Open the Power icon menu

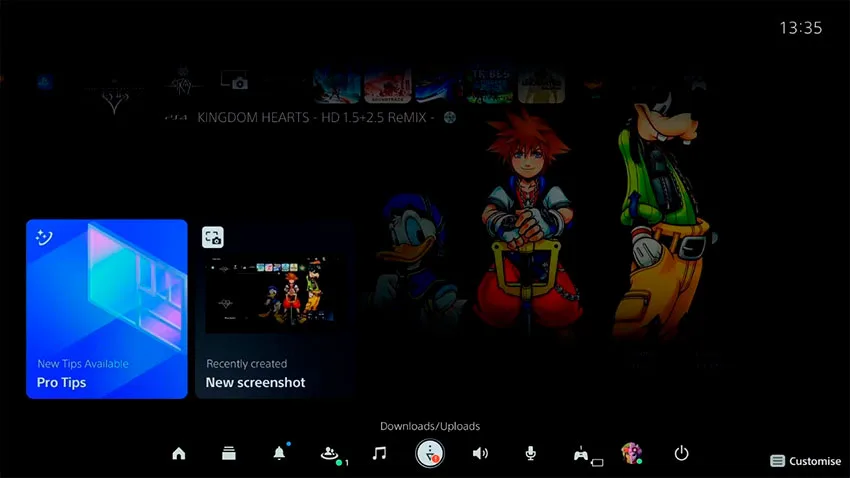pyautogui.click(x=681, y=453)
